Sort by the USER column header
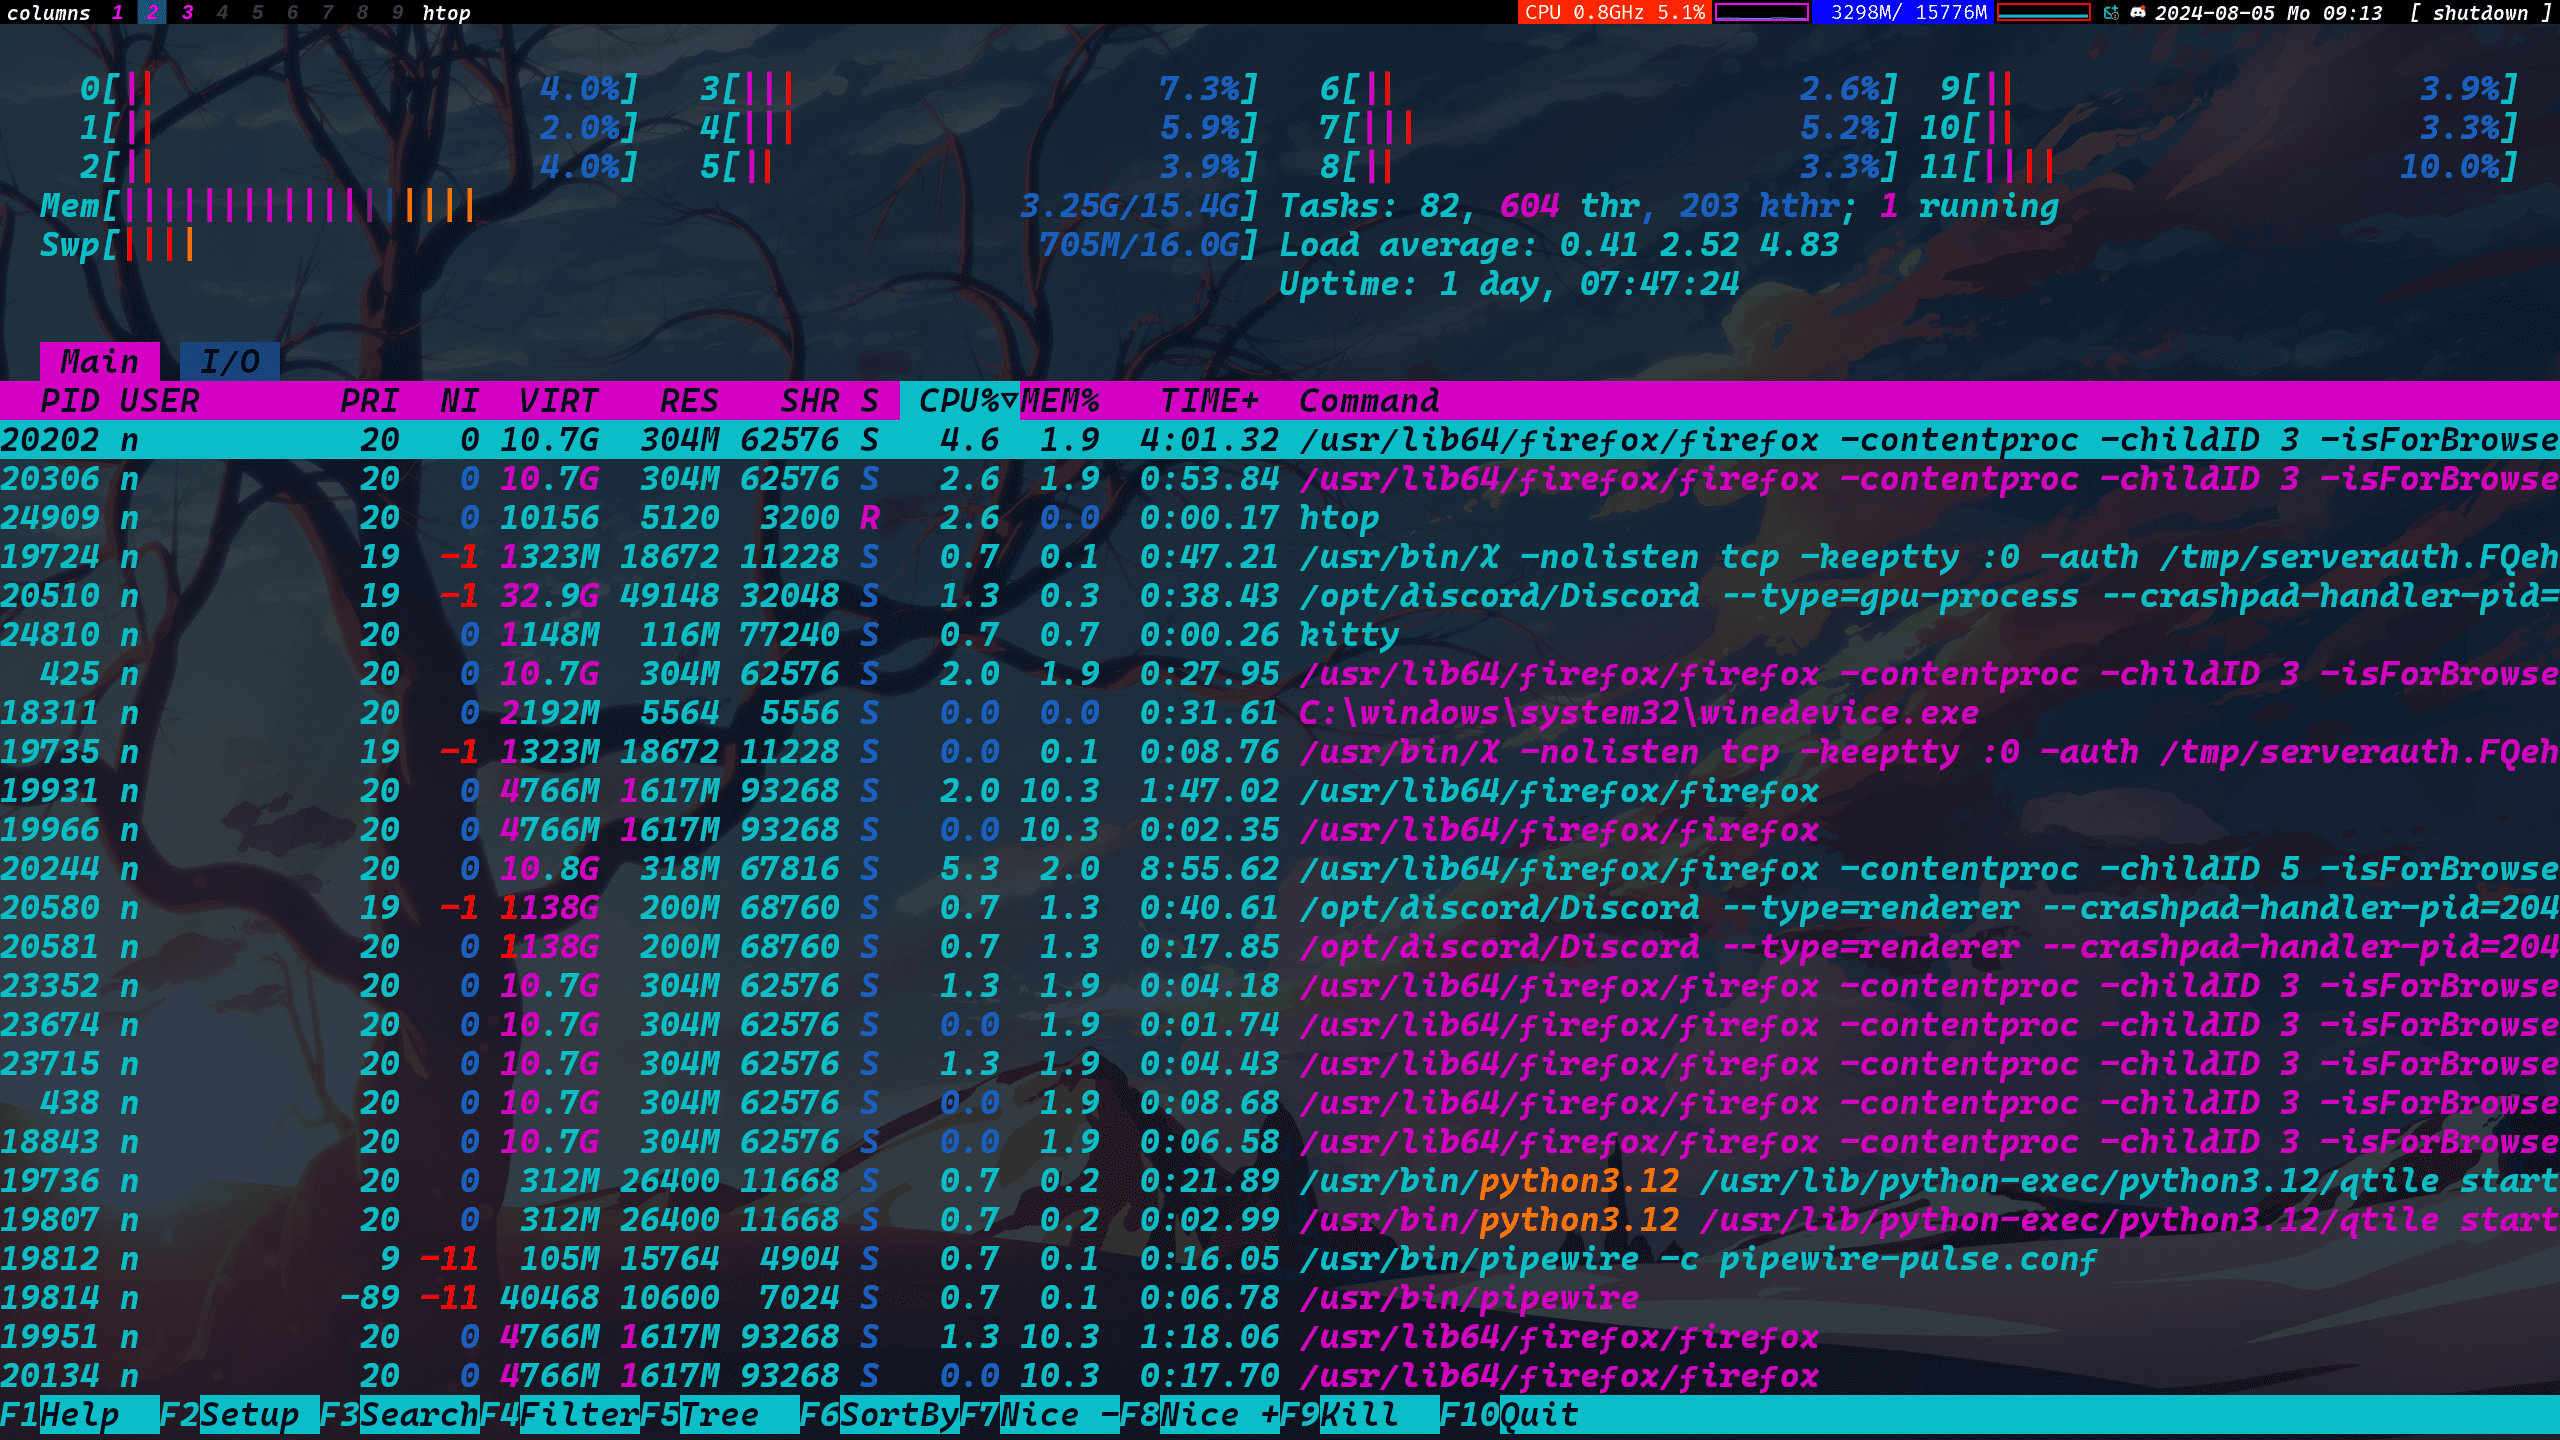The width and height of the screenshot is (2560, 1440). click(x=160, y=401)
